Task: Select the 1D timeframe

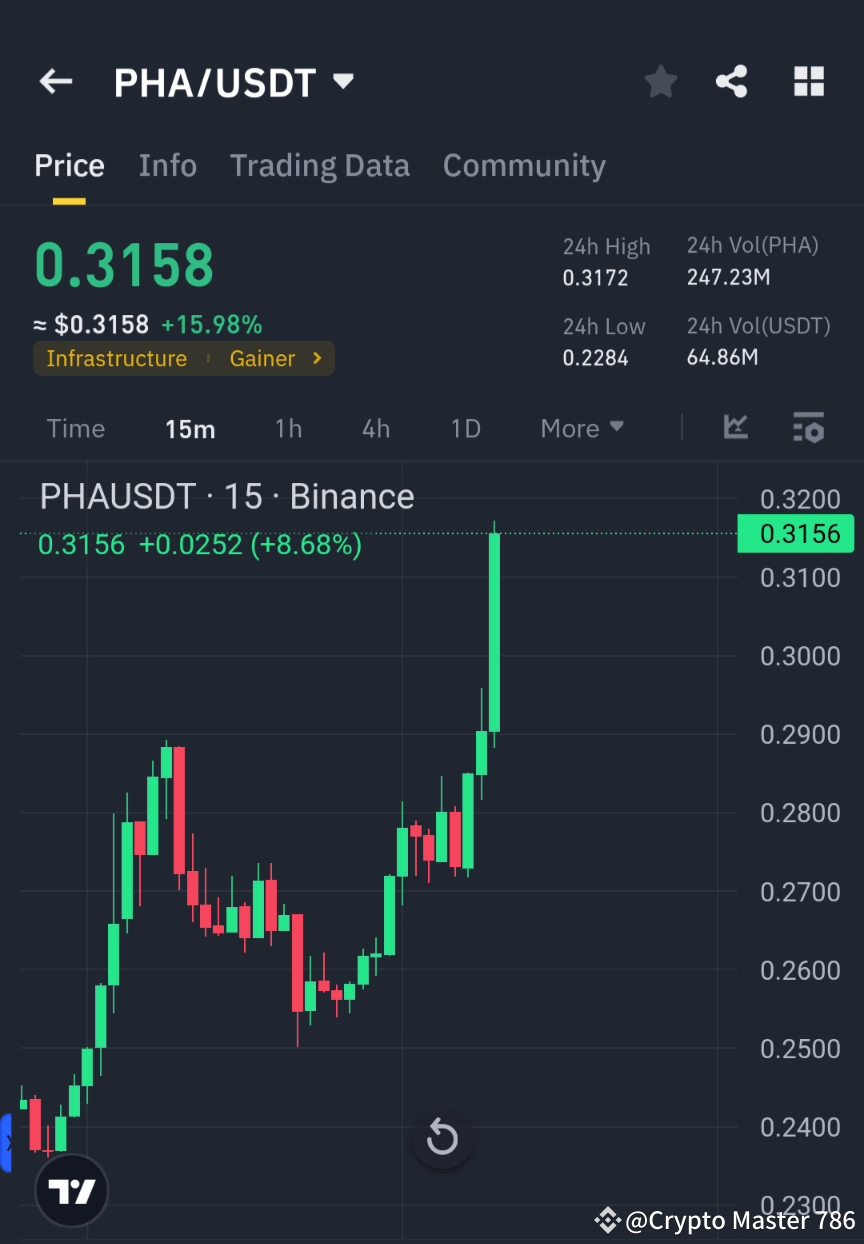Action: pos(465,428)
